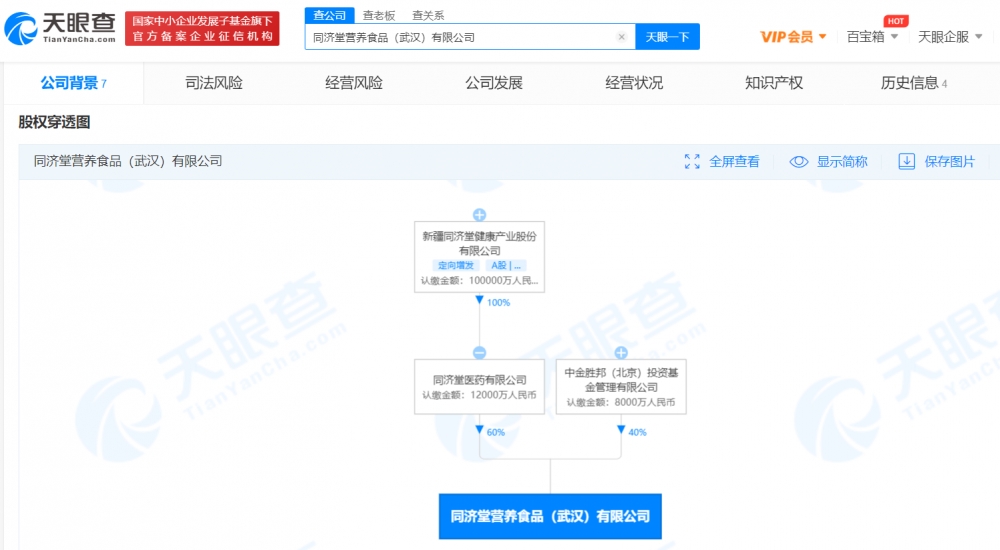Click the 100% share percentage label
This screenshot has height=550, width=1000.
coord(498,302)
